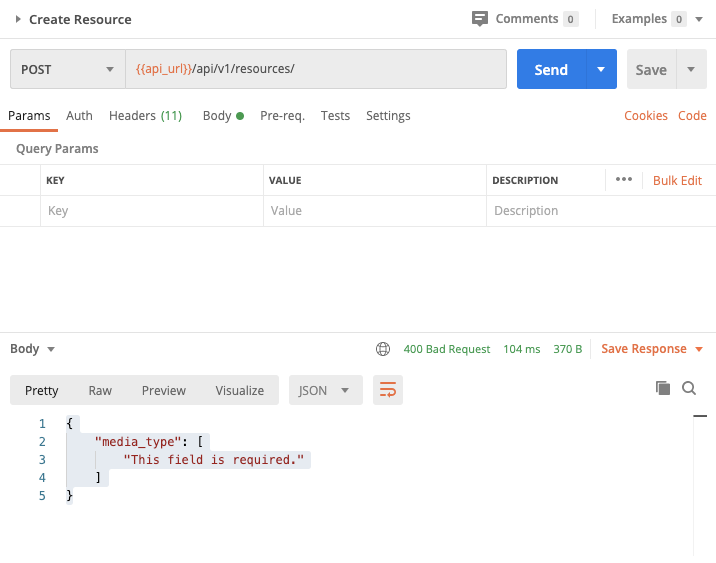Click the request URL field
Screen dimensions: 716x563
316,69
